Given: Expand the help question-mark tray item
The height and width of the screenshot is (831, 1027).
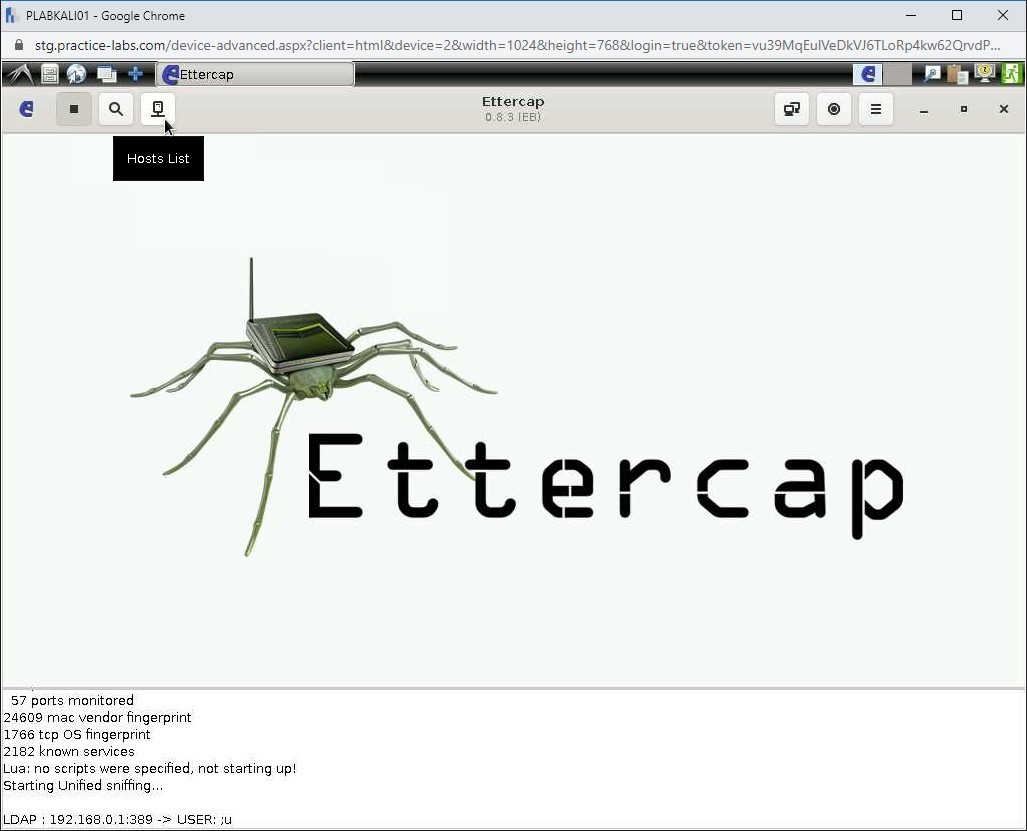Looking at the screenshot, I should 984,73.
